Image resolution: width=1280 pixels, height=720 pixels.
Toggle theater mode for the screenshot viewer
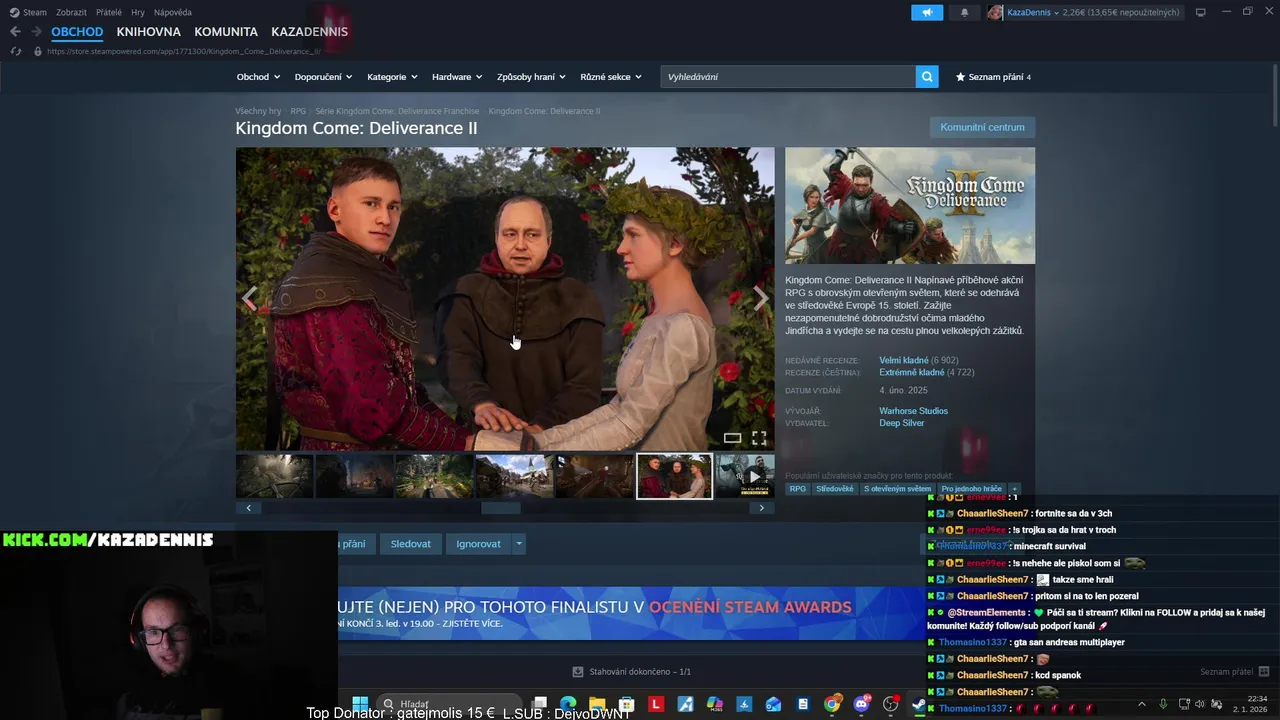coord(732,438)
